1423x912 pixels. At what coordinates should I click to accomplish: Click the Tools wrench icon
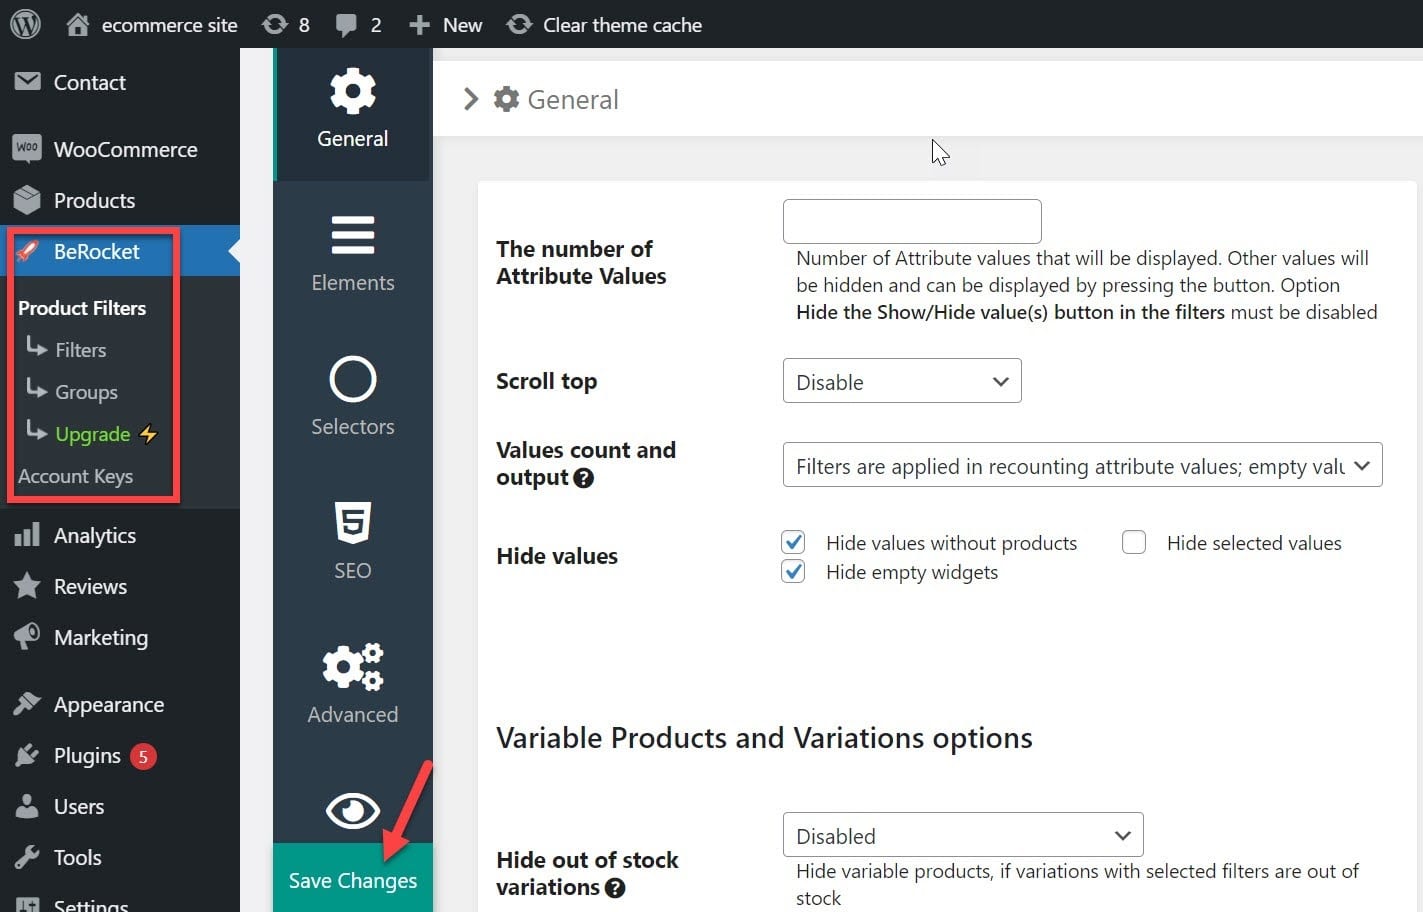coord(28,857)
